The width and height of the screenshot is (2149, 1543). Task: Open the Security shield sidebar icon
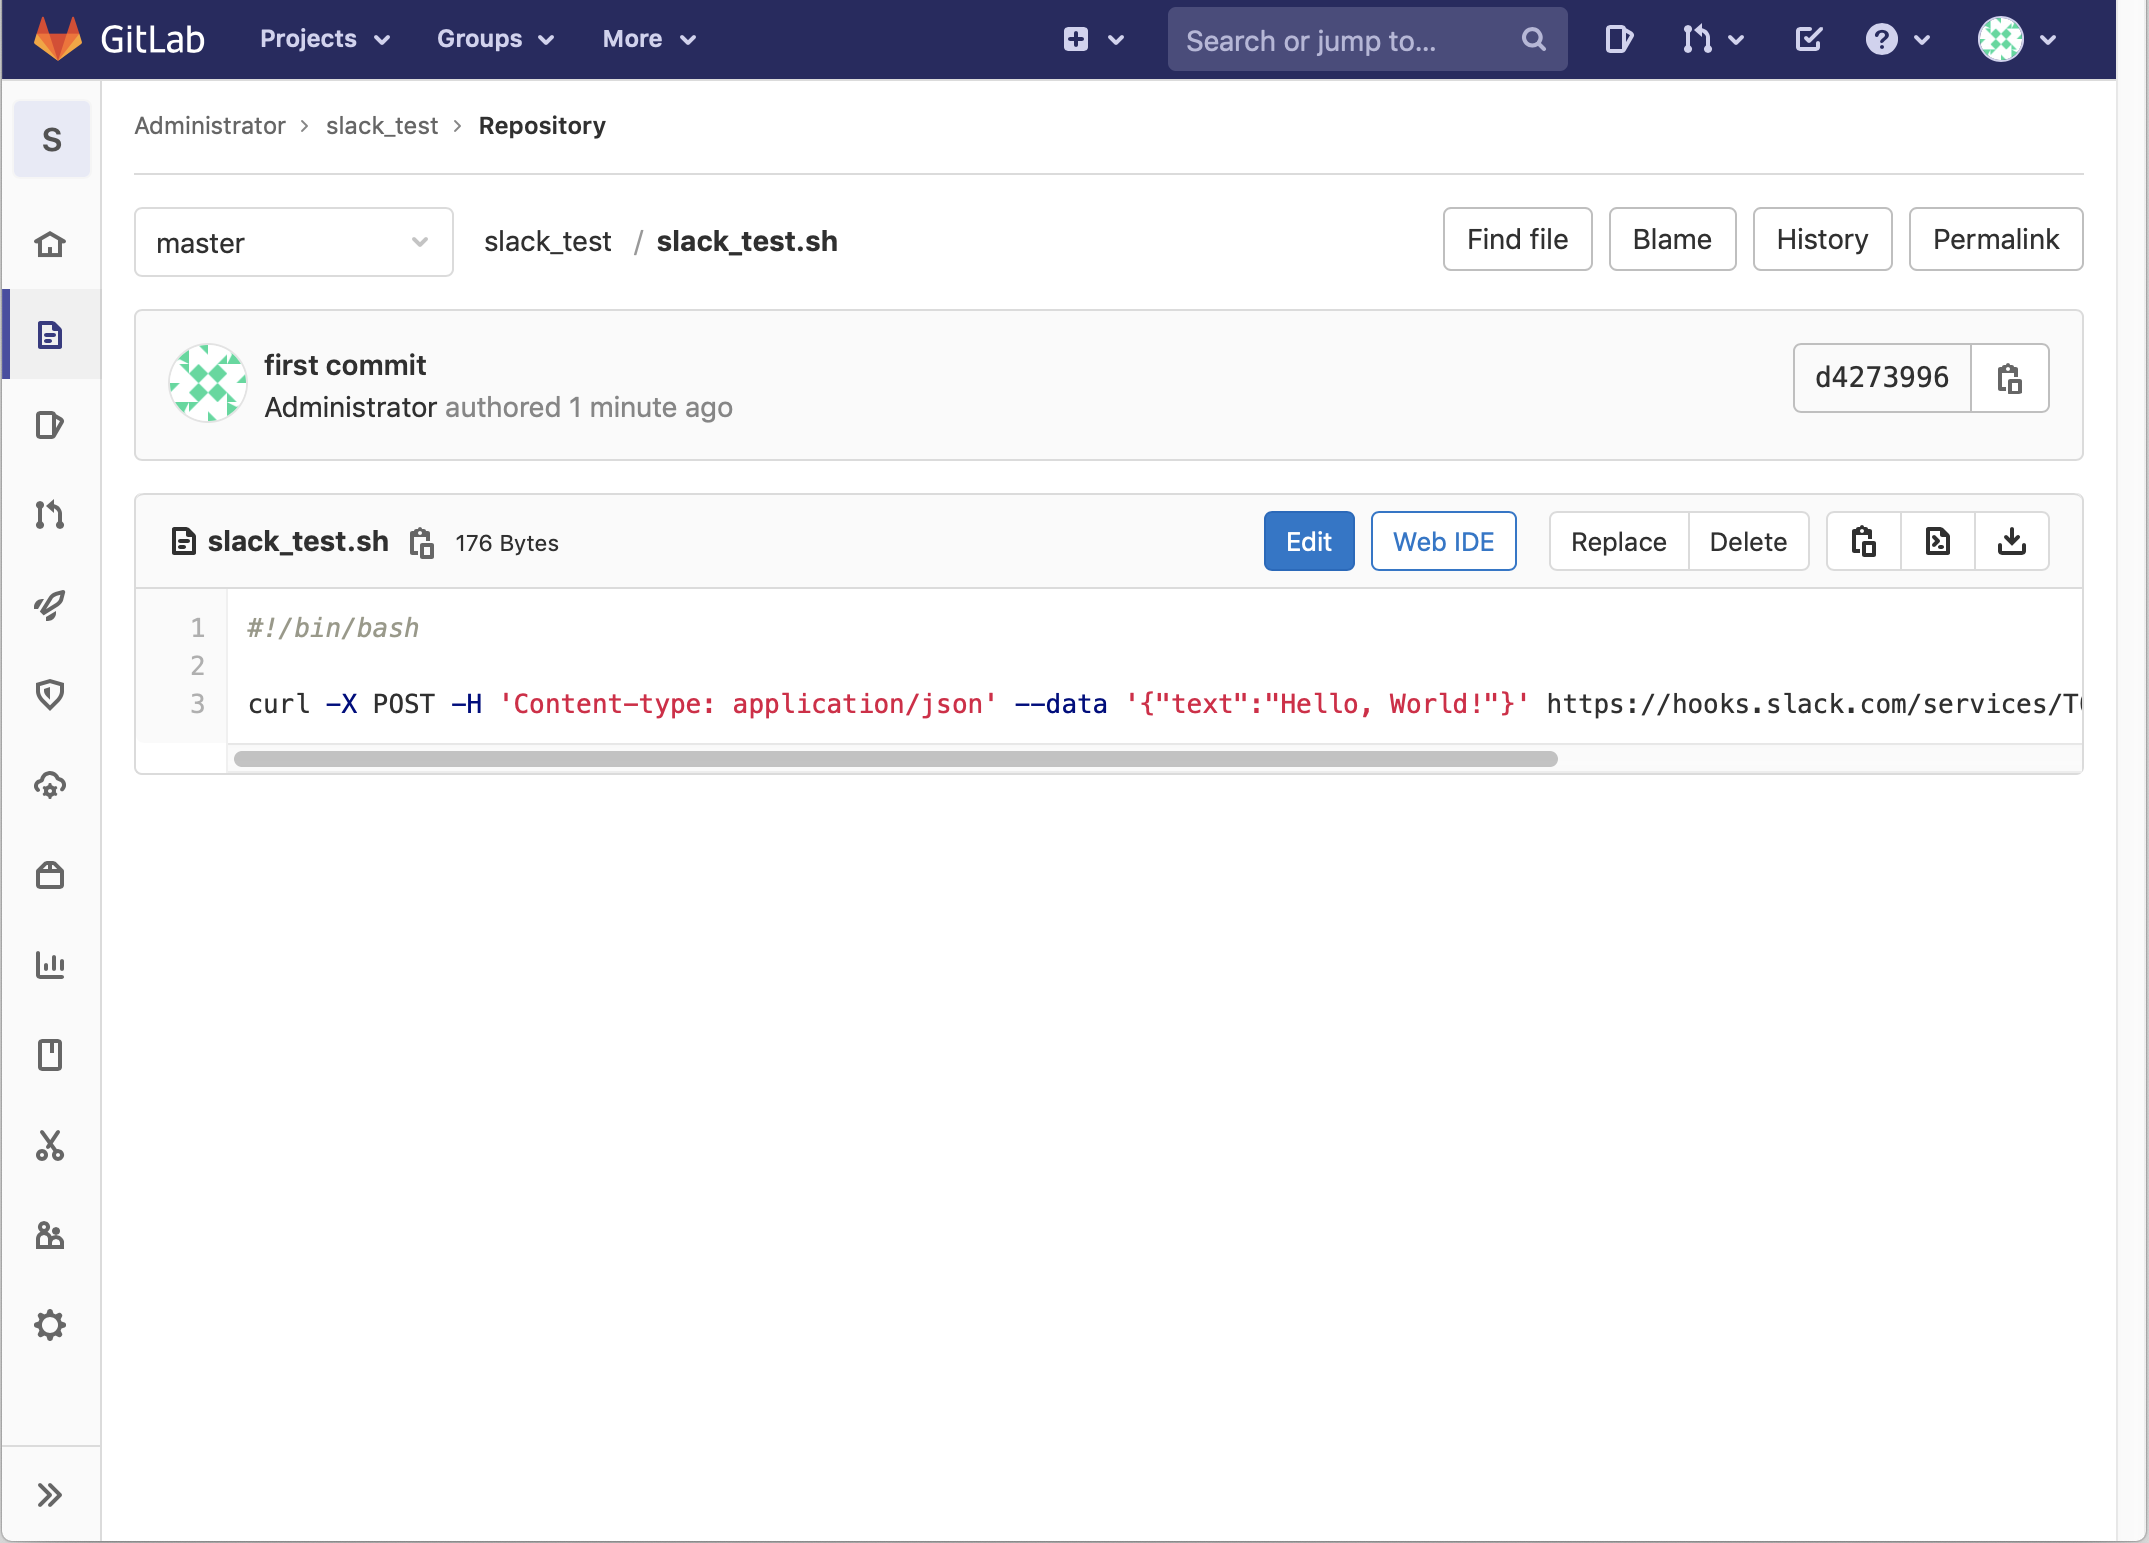50,694
